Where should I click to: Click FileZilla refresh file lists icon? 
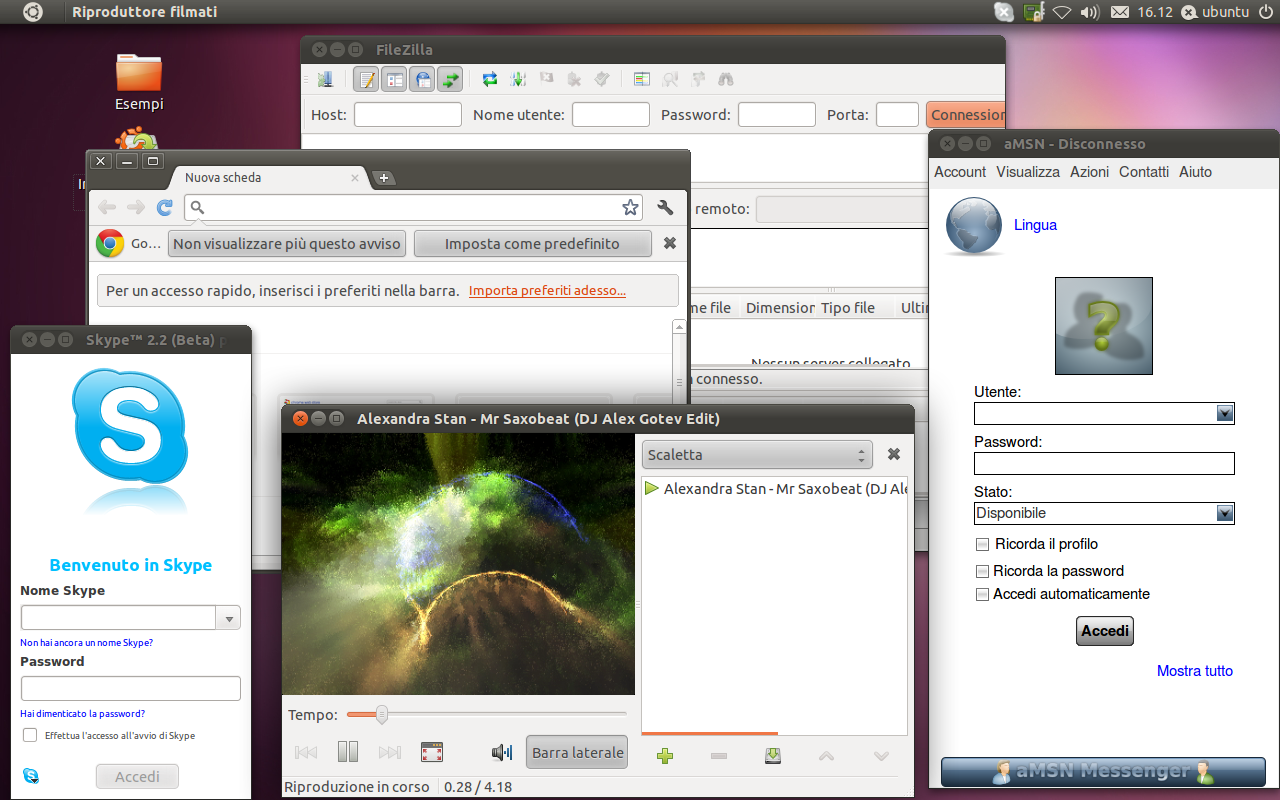coord(490,80)
